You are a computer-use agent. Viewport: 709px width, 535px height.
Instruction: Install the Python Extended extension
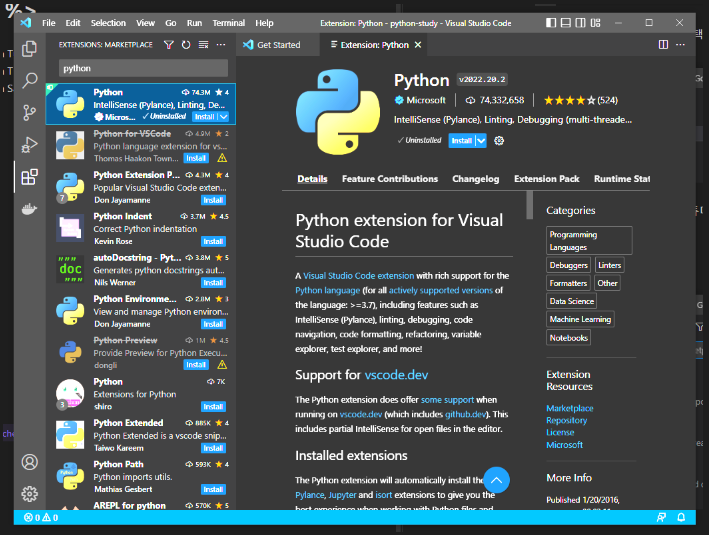(213, 448)
